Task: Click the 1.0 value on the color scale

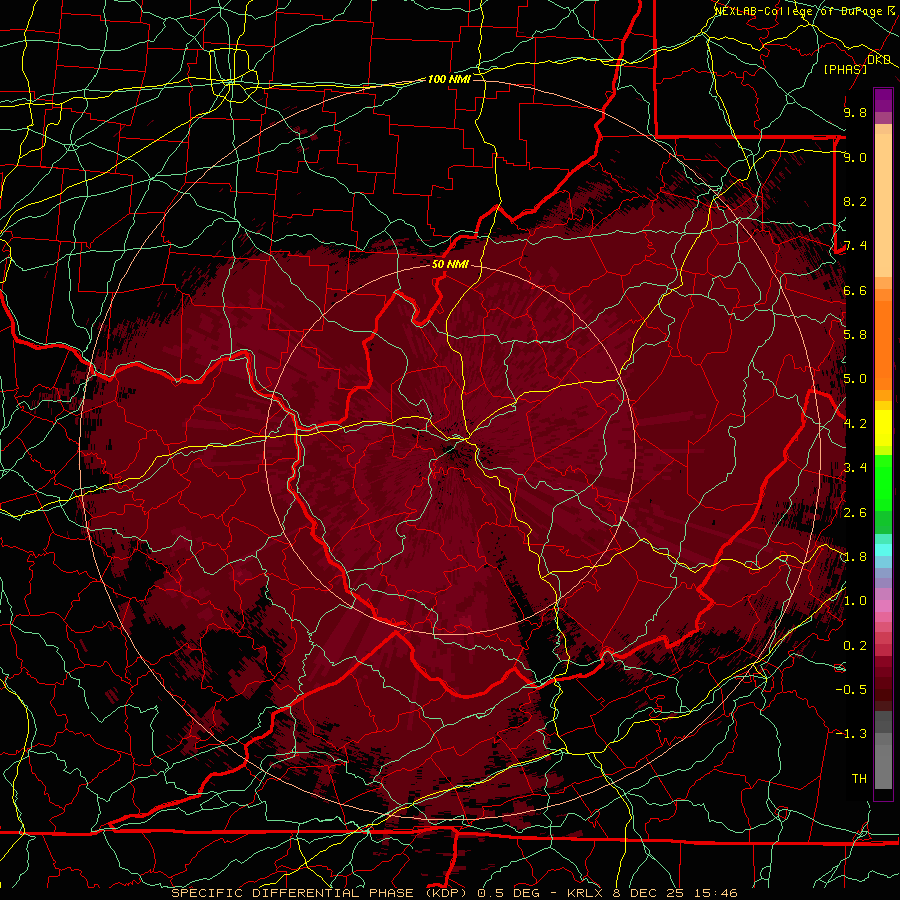Action: (x=855, y=601)
